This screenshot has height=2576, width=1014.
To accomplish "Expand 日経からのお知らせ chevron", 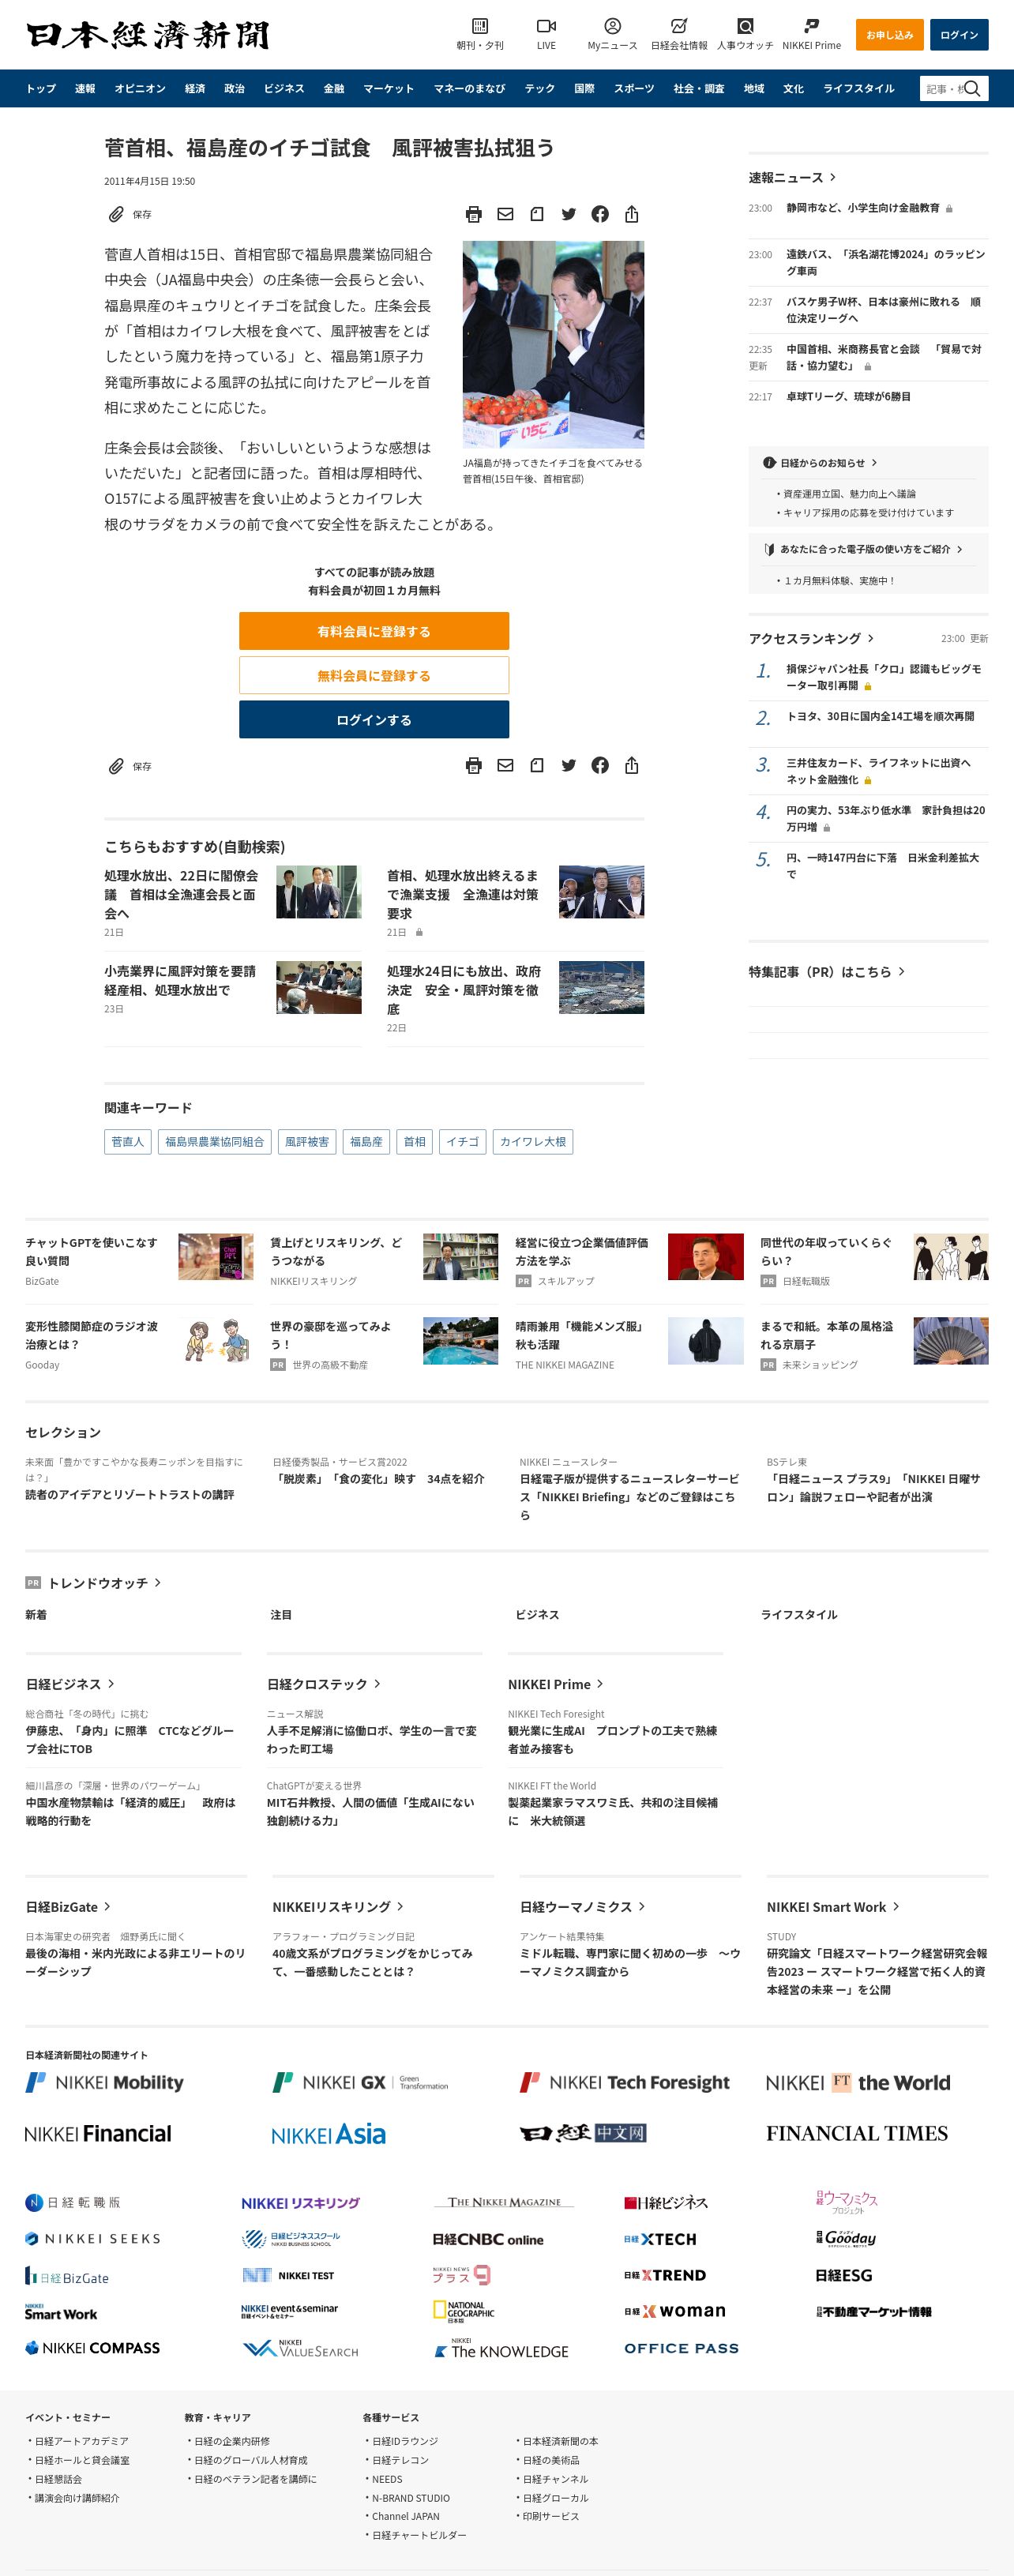I will pyautogui.click(x=874, y=463).
